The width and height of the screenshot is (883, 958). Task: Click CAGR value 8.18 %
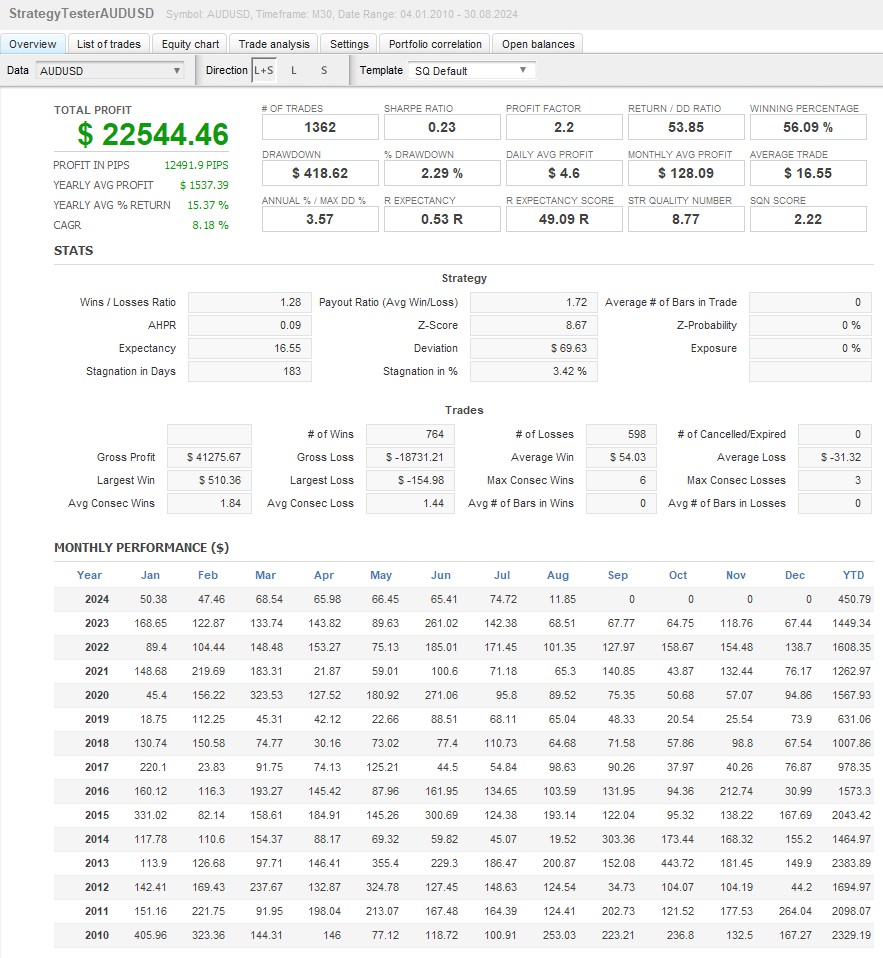(210, 225)
